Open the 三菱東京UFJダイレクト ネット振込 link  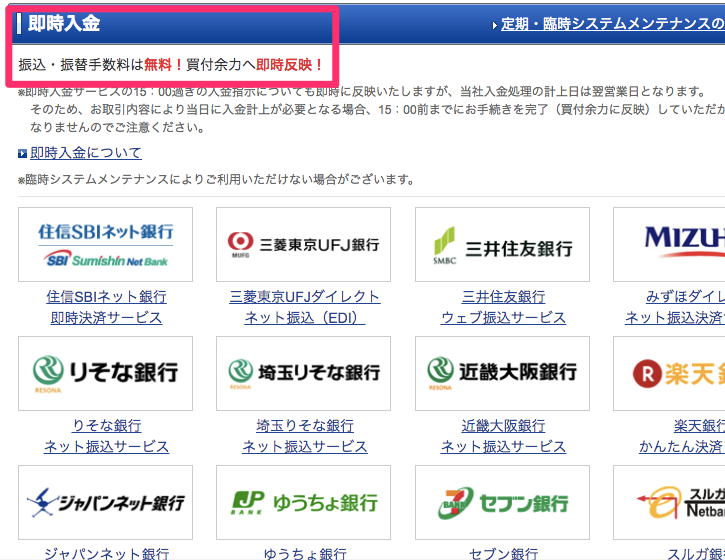pyautogui.click(x=305, y=307)
